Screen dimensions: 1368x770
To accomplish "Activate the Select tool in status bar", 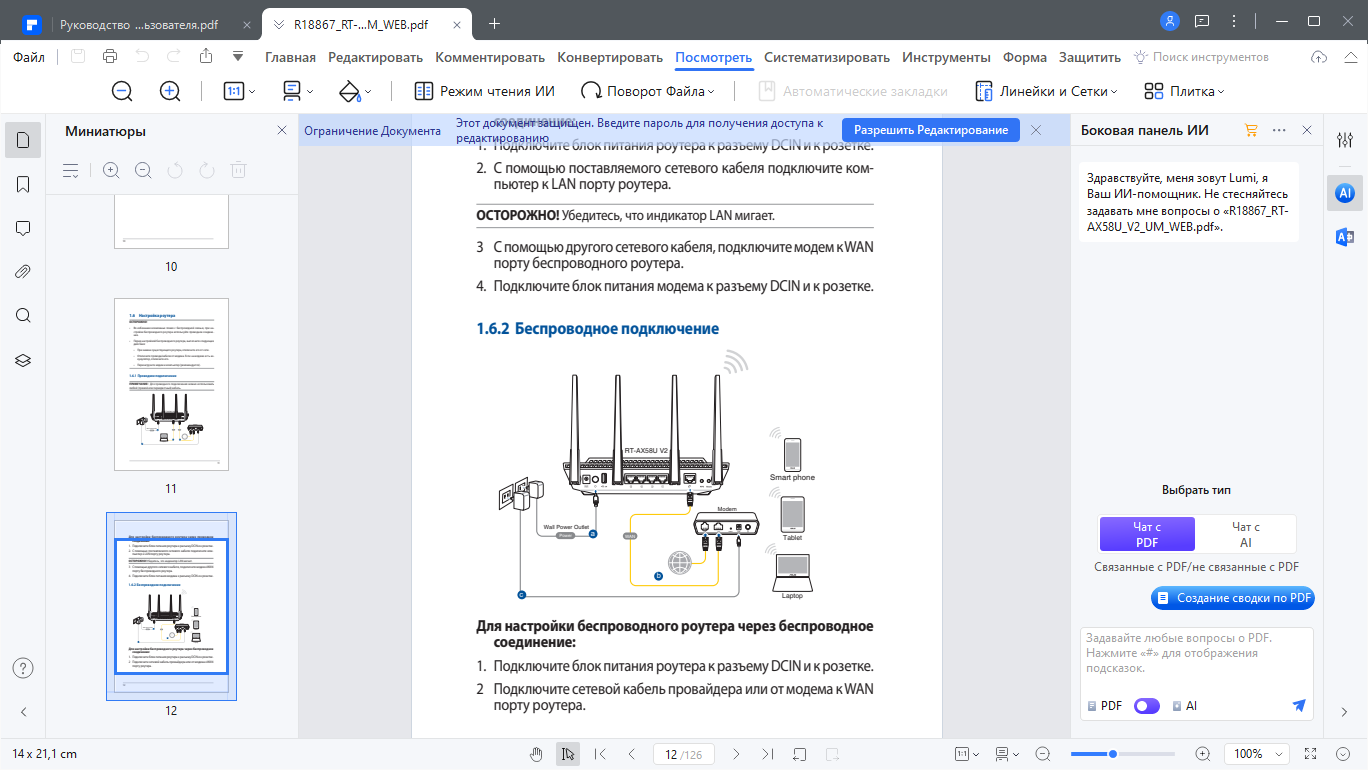I will coord(568,754).
